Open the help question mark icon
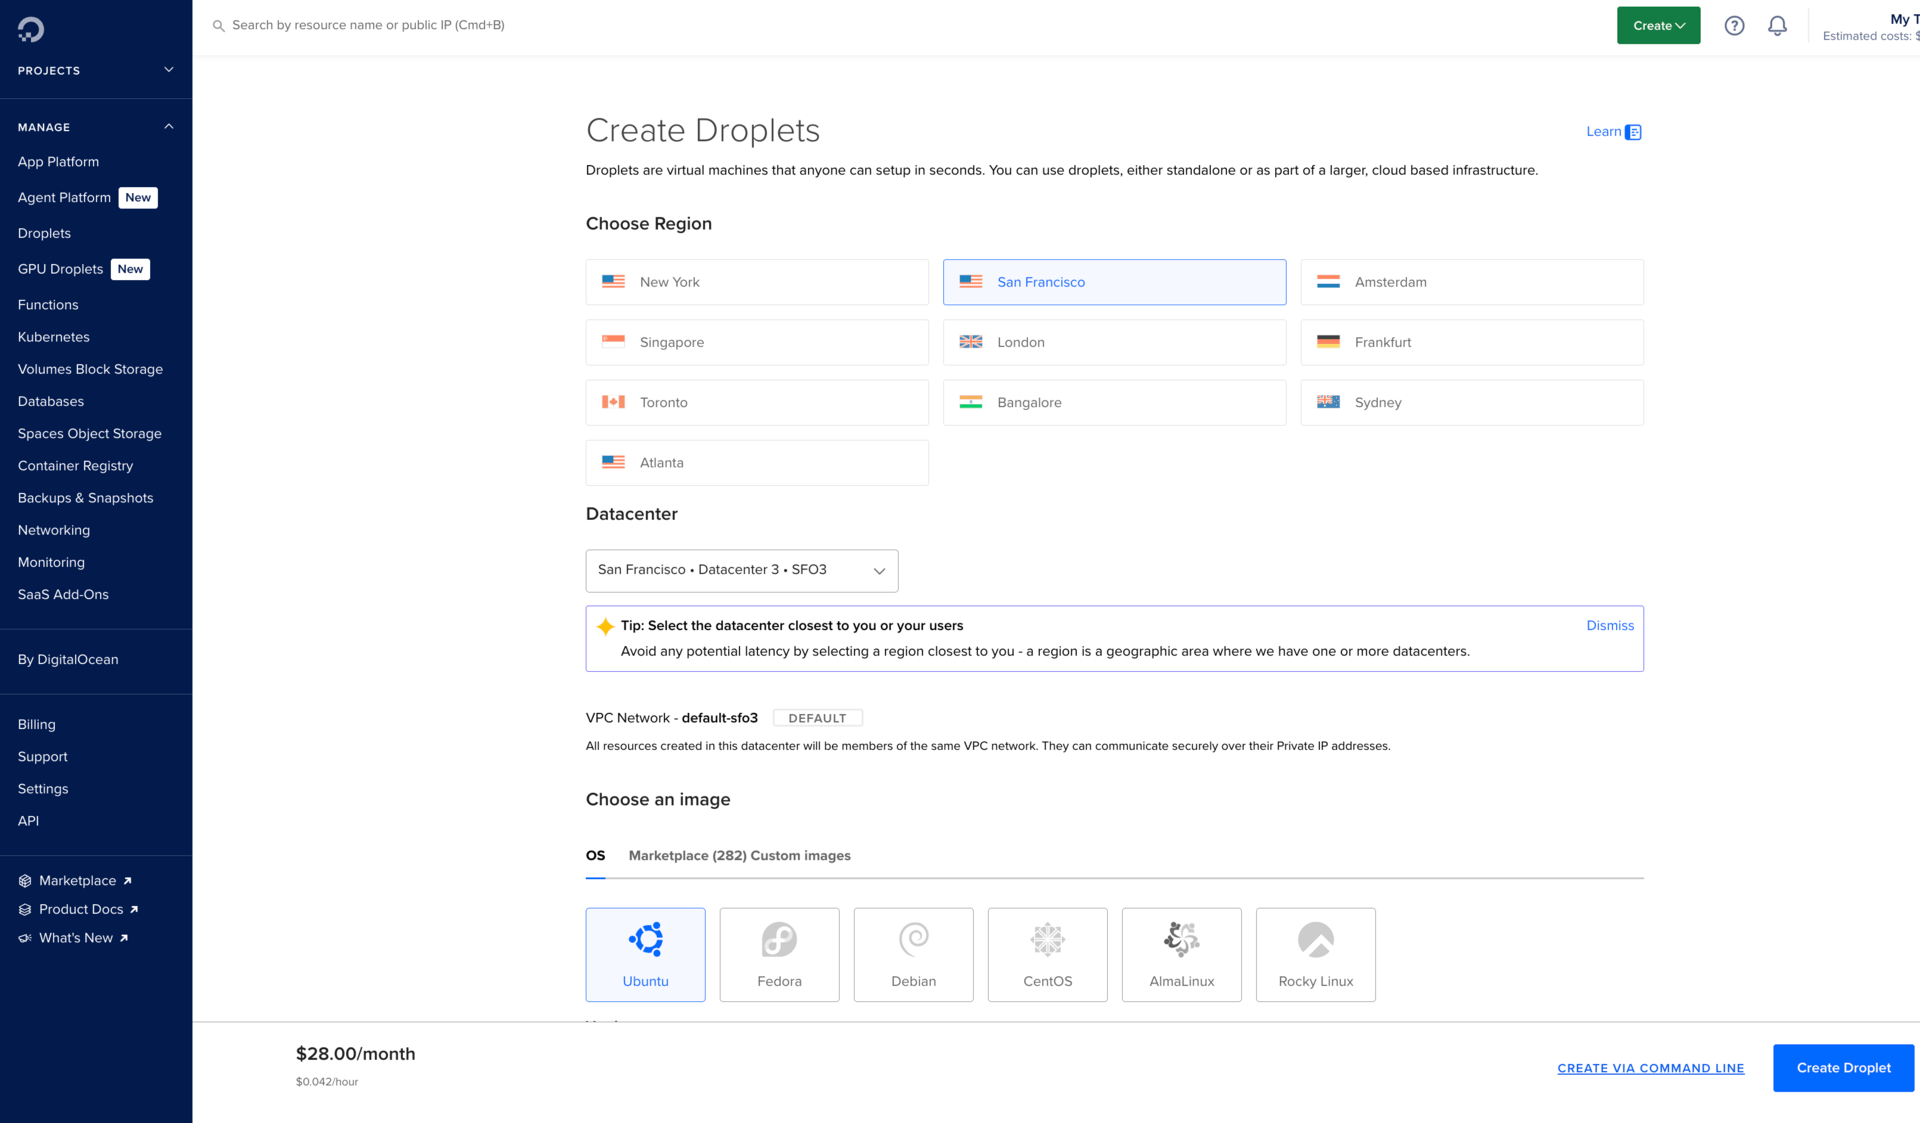The width and height of the screenshot is (1920, 1123). tap(1734, 26)
